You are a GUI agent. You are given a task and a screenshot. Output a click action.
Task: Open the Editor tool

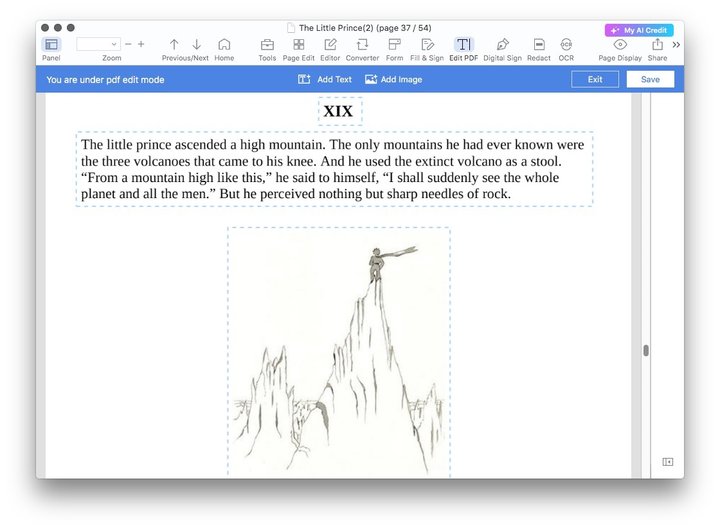click(x=330, y=45)
